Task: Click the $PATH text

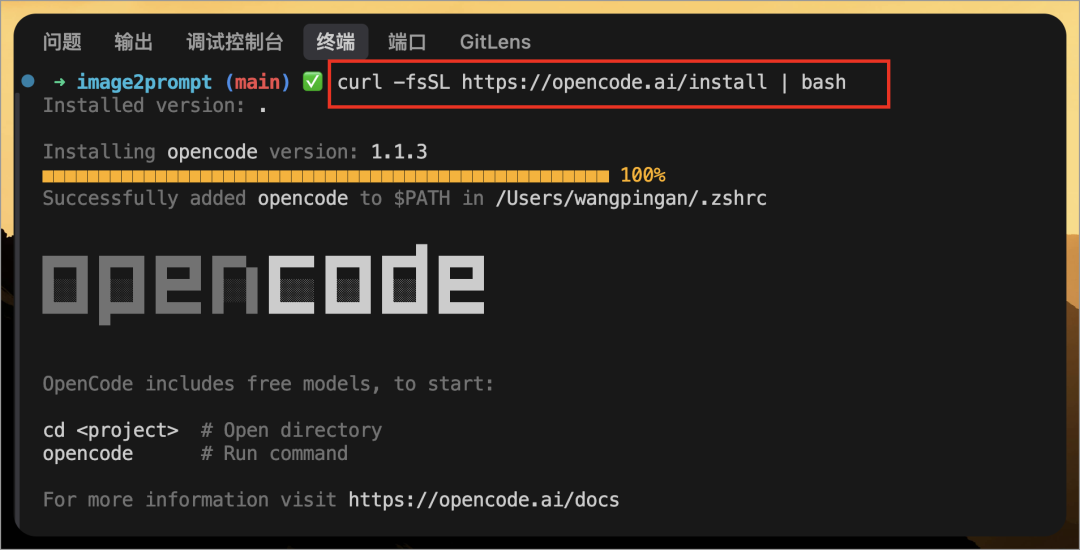Action: [422, 198]
